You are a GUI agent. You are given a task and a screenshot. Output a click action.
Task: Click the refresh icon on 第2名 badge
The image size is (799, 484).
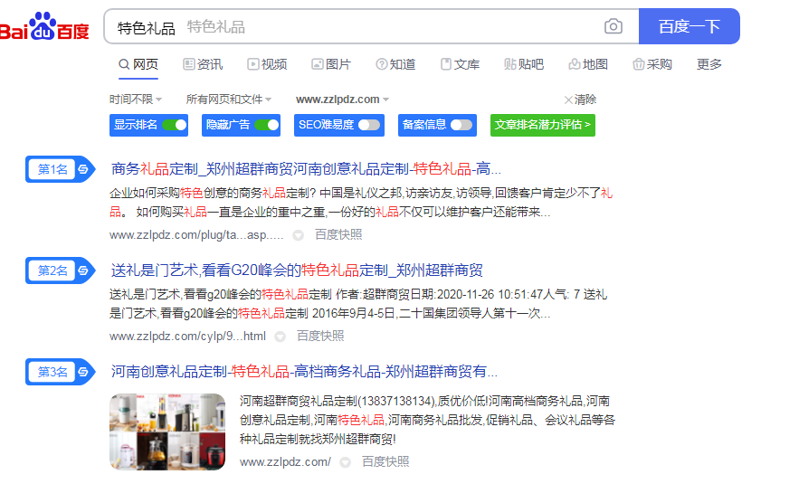coord(83,271)
